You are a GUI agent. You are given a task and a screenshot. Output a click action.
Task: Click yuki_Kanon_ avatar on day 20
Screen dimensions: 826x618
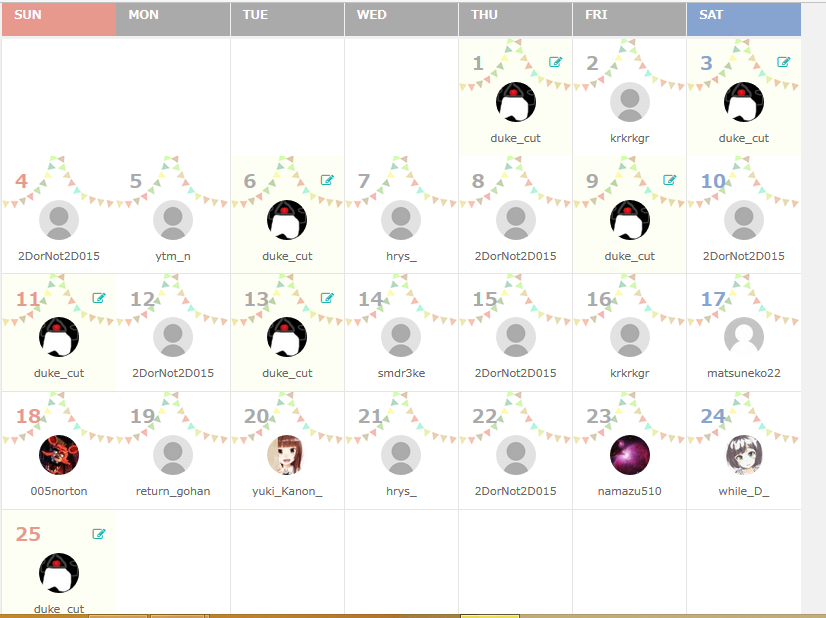287,455
